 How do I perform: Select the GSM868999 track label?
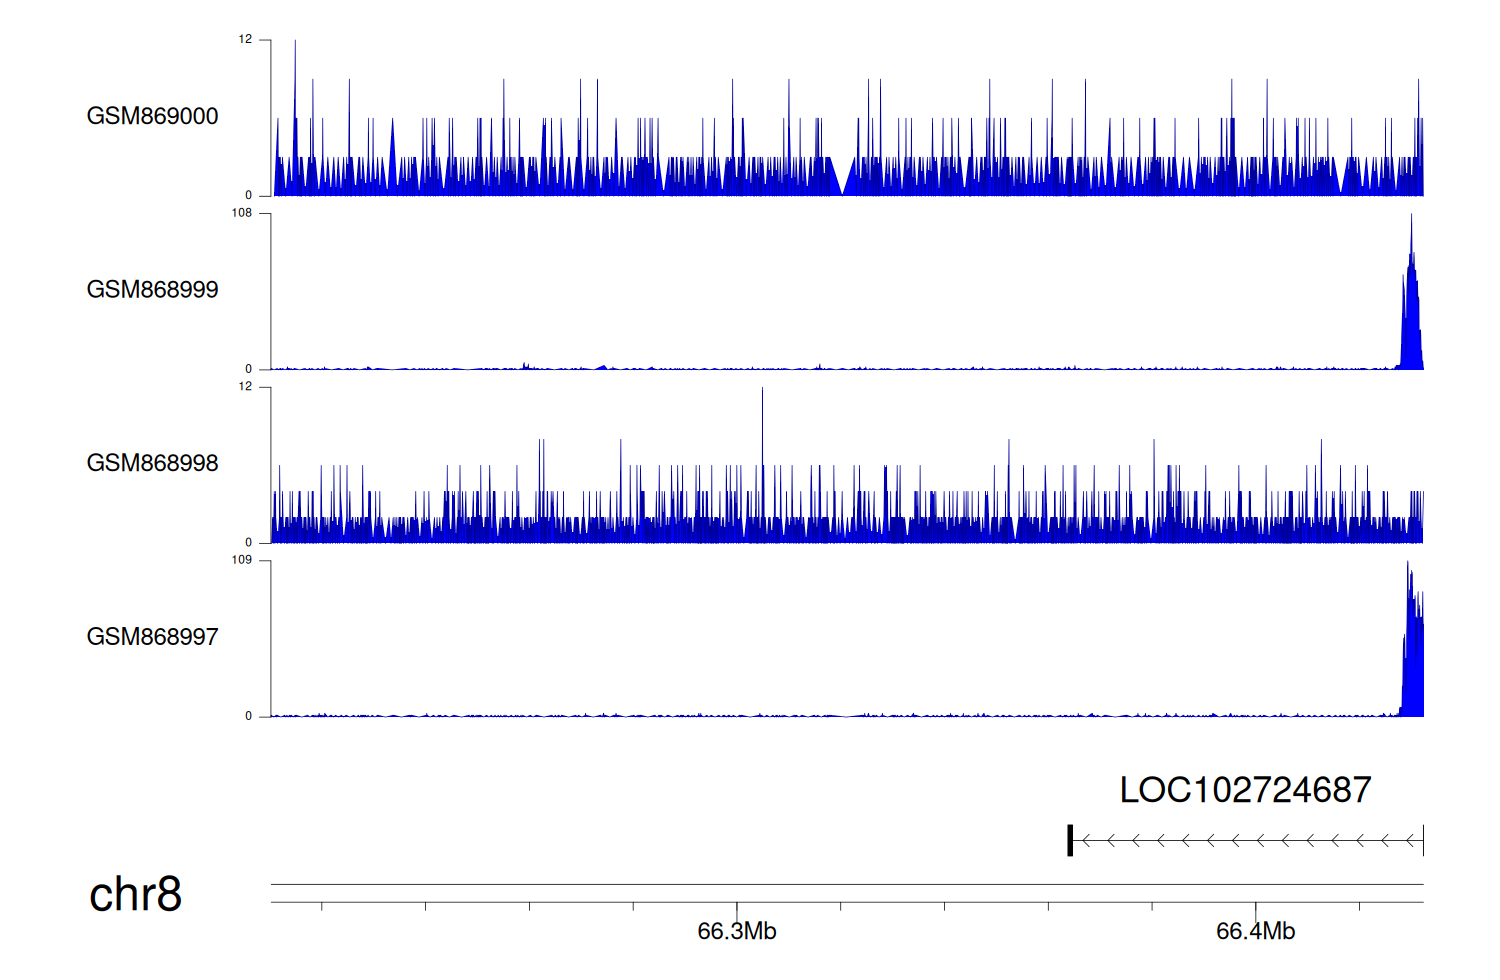tap(152, 290)
